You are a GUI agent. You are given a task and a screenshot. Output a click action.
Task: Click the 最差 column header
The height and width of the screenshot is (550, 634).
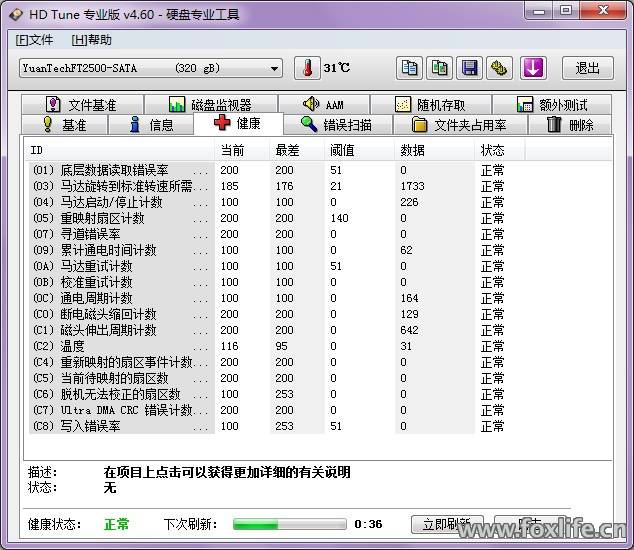coord(297,150)
